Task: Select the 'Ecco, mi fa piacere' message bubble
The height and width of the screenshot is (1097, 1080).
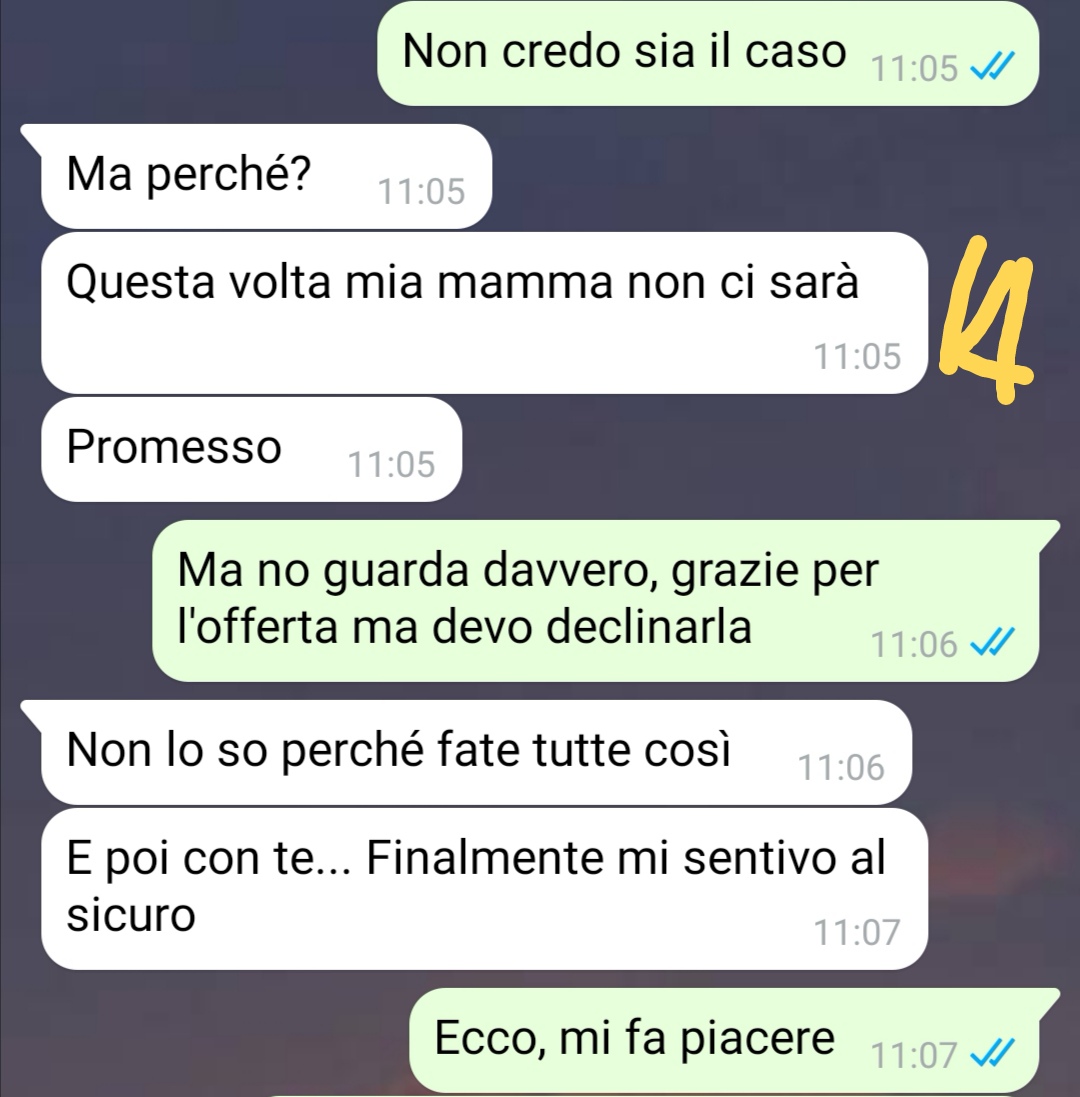Action: (724, 1040)
